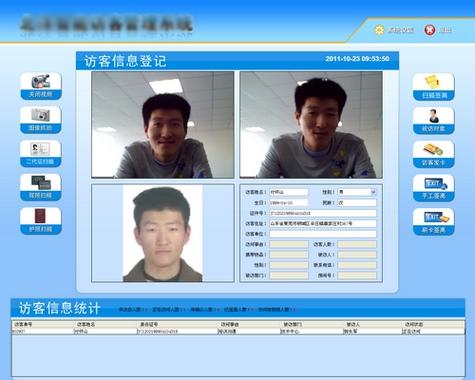Click the empty visitor company field
This screenshot has width=475, height=380.
coord(323,234)
